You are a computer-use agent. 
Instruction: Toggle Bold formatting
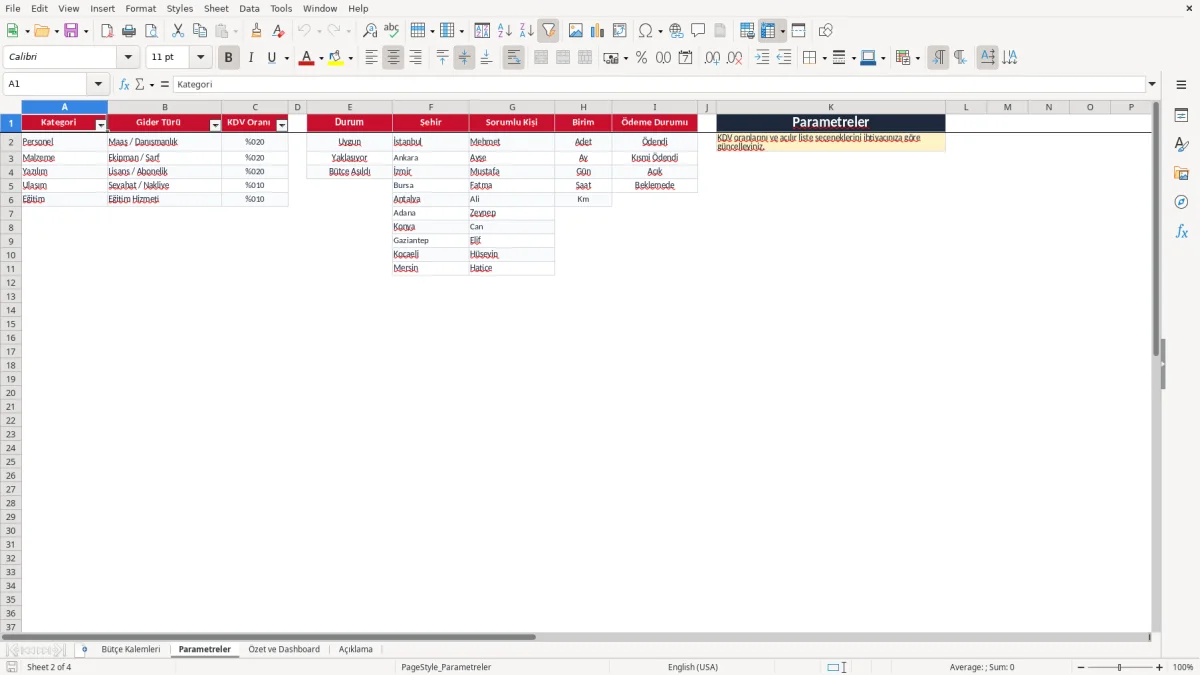[228, 58]
